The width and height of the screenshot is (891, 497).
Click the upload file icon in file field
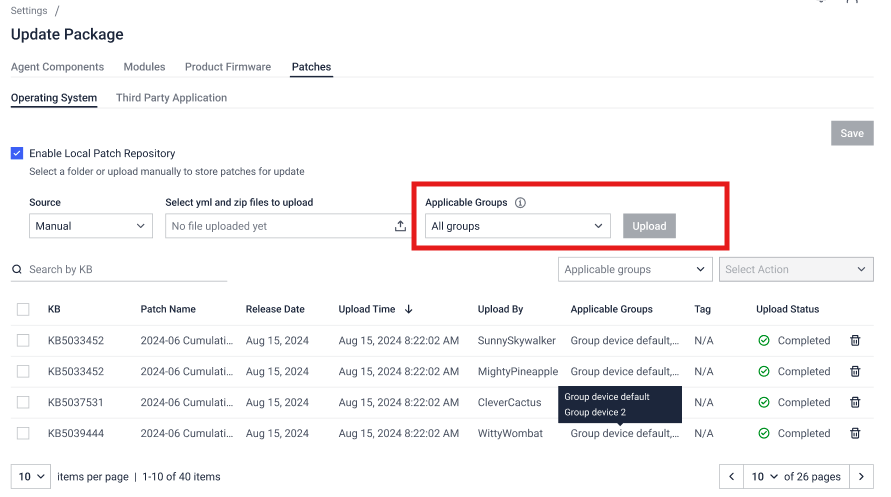[400, 227]
